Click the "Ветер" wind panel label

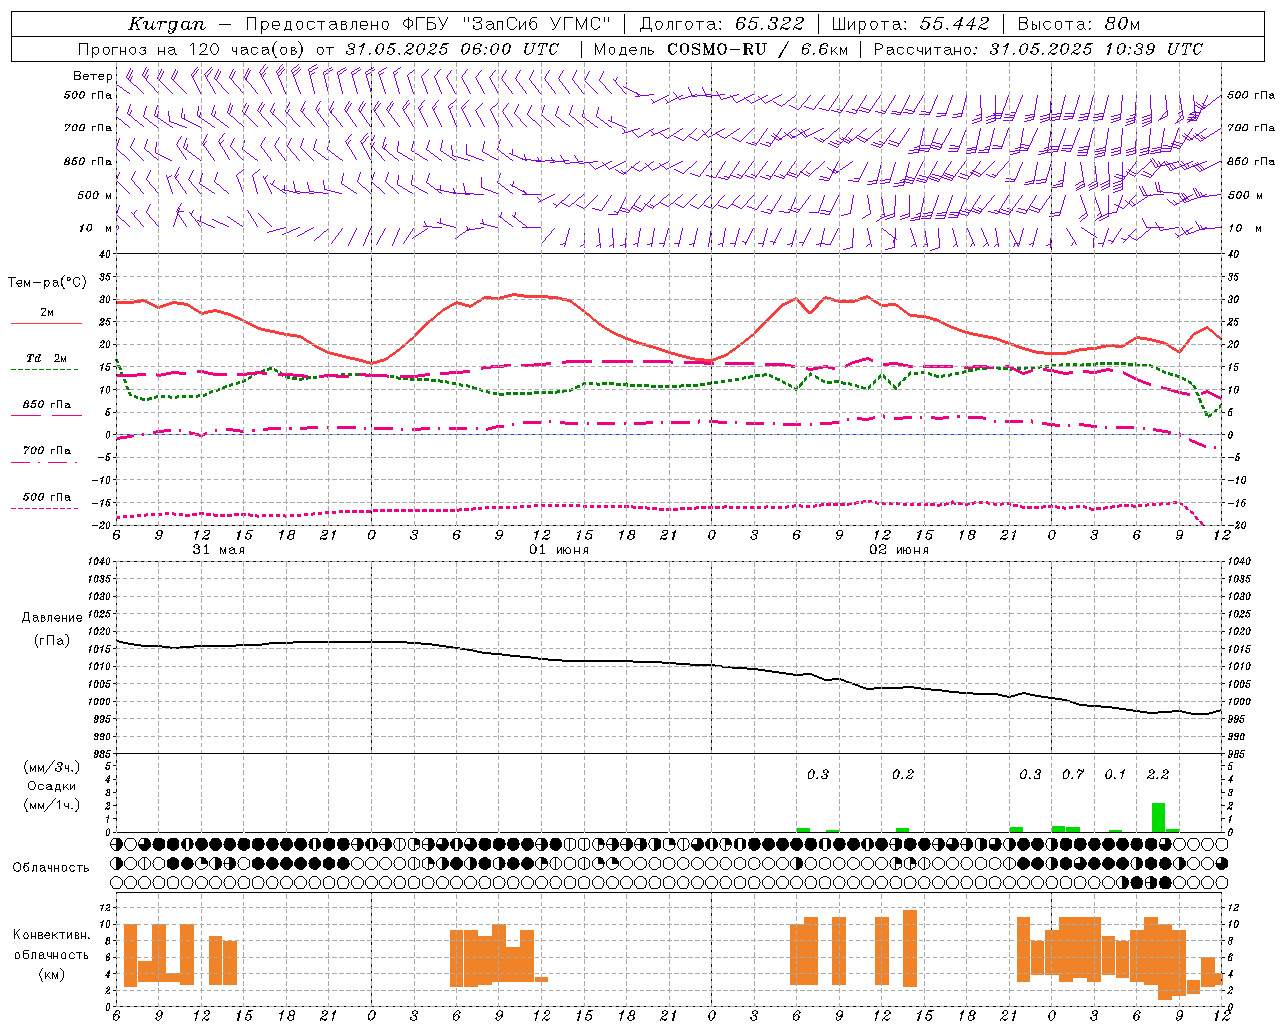(x=92, y=76)
